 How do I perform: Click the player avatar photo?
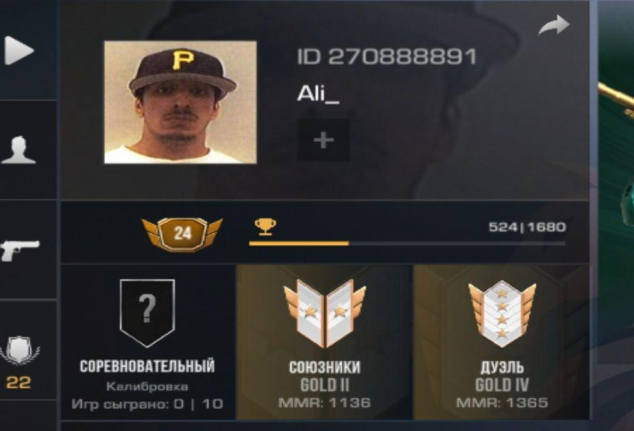(x=180, y=102)
